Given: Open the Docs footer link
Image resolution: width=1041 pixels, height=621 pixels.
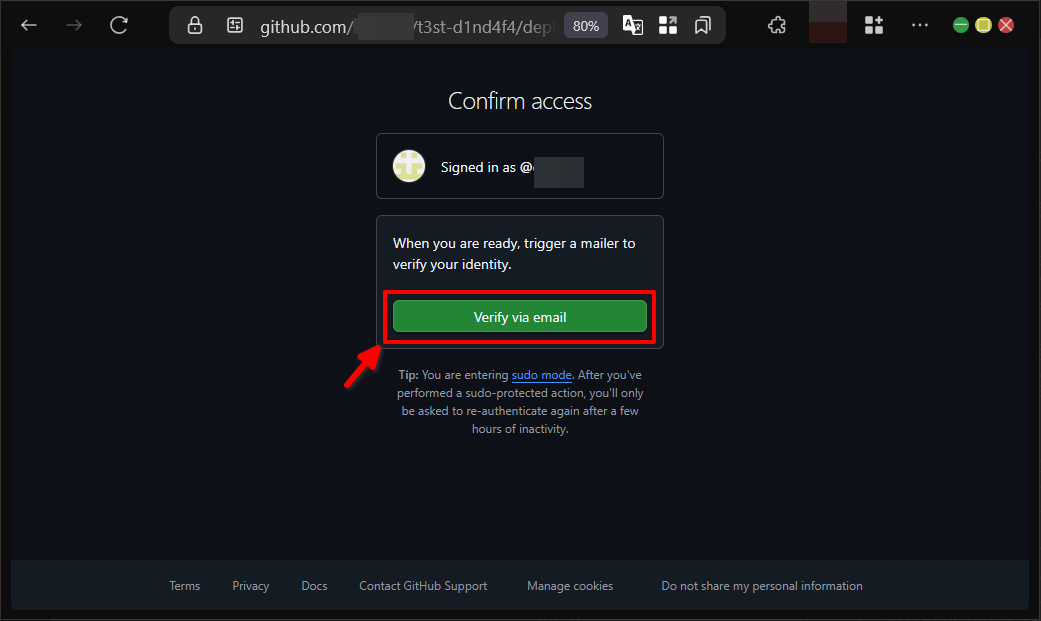Looking at the screenshot, I should tap(314, 586).
